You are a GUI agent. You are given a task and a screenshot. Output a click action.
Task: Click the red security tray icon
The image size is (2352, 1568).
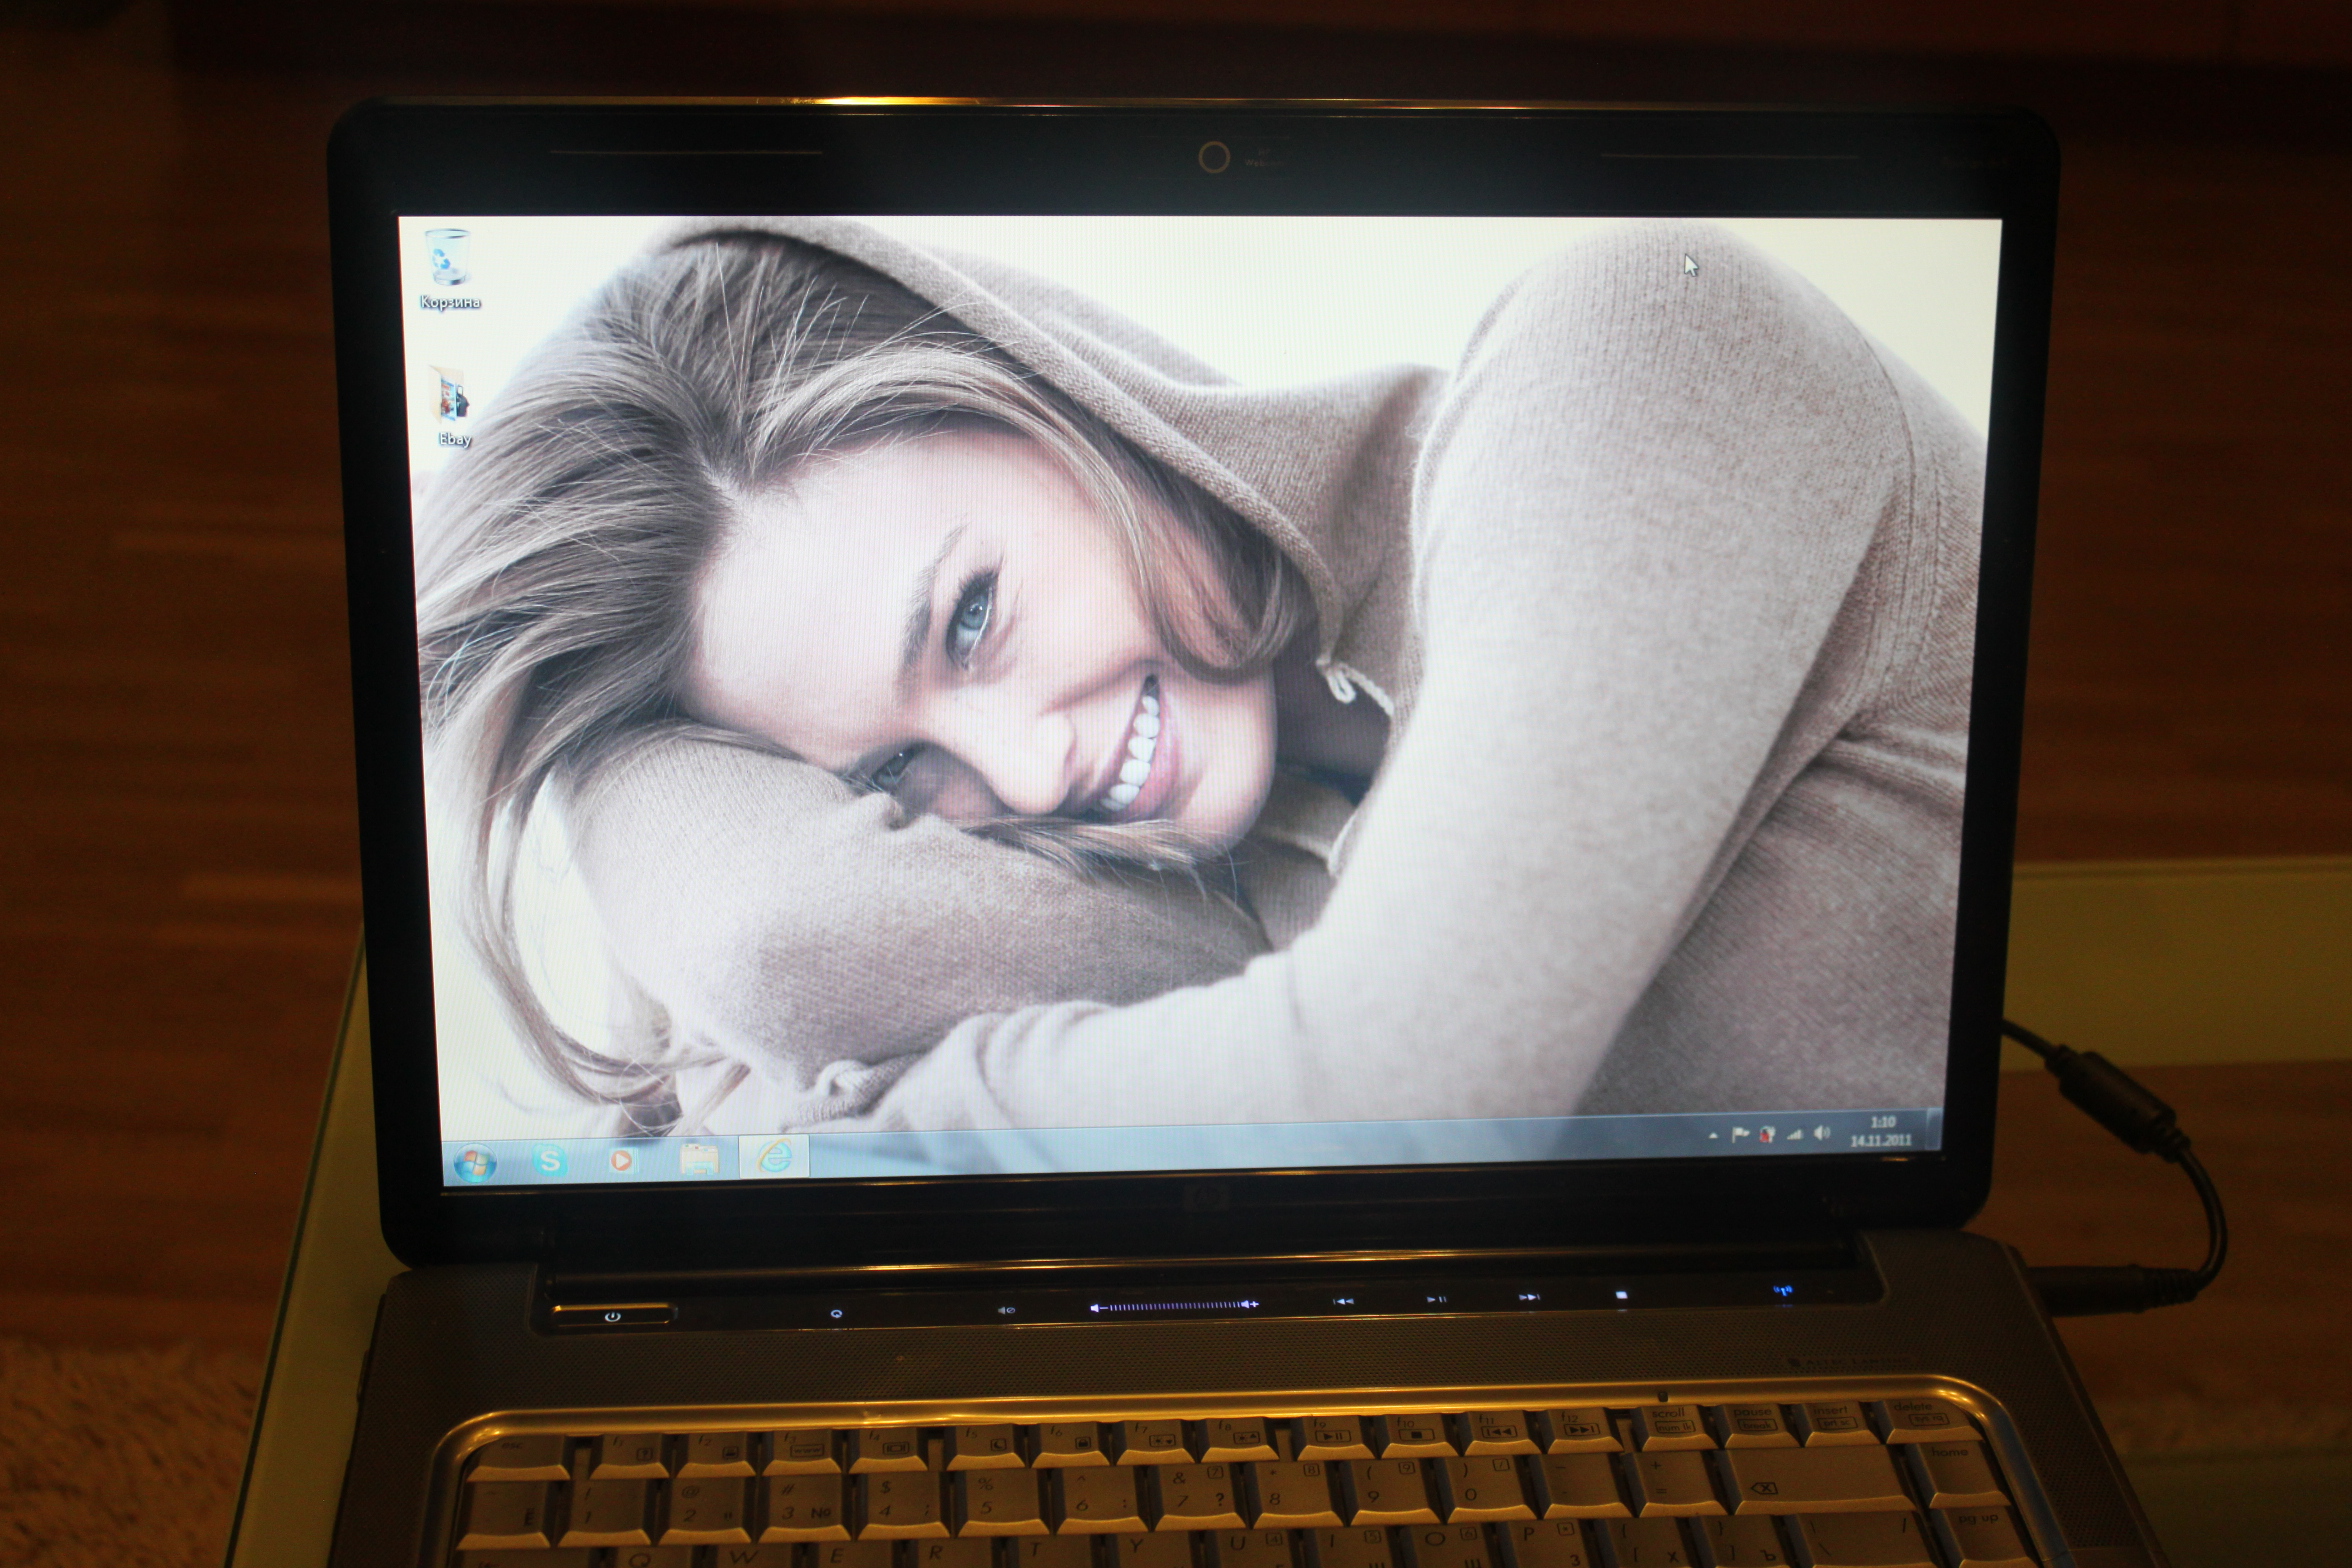1767,1134
